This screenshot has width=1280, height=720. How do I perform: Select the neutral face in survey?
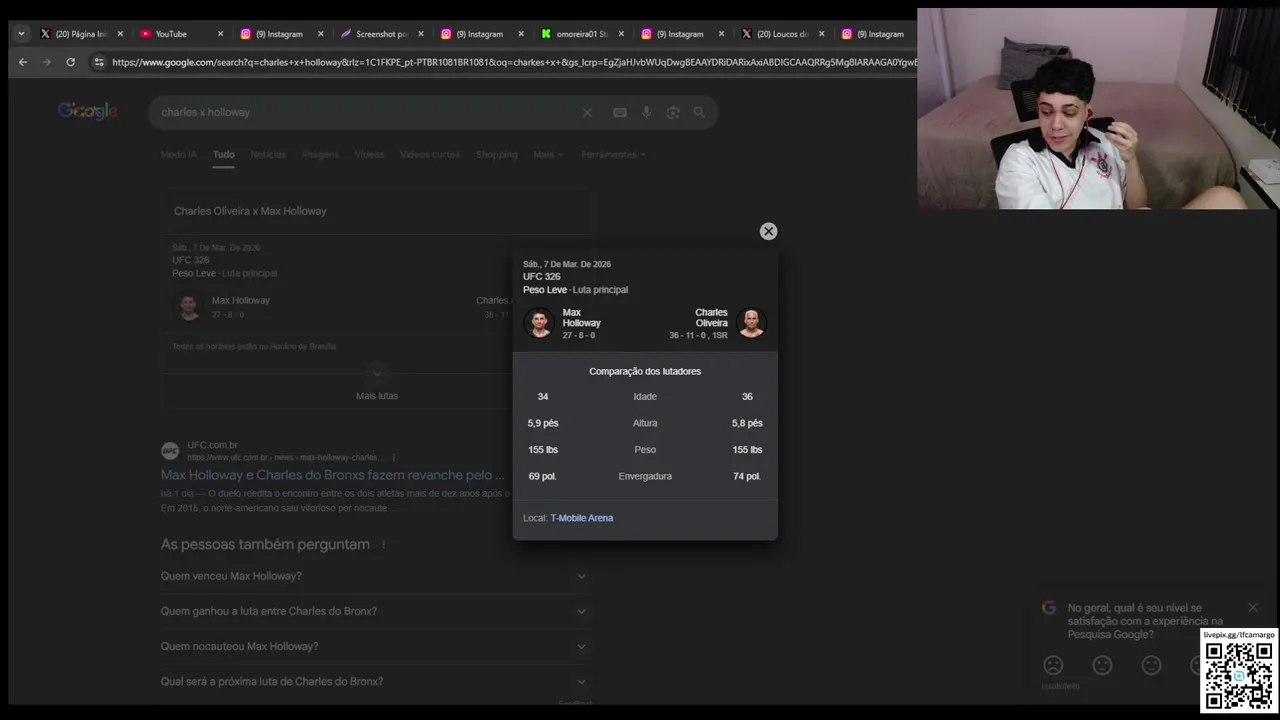pyautogui.click(x=1151, y=665)
